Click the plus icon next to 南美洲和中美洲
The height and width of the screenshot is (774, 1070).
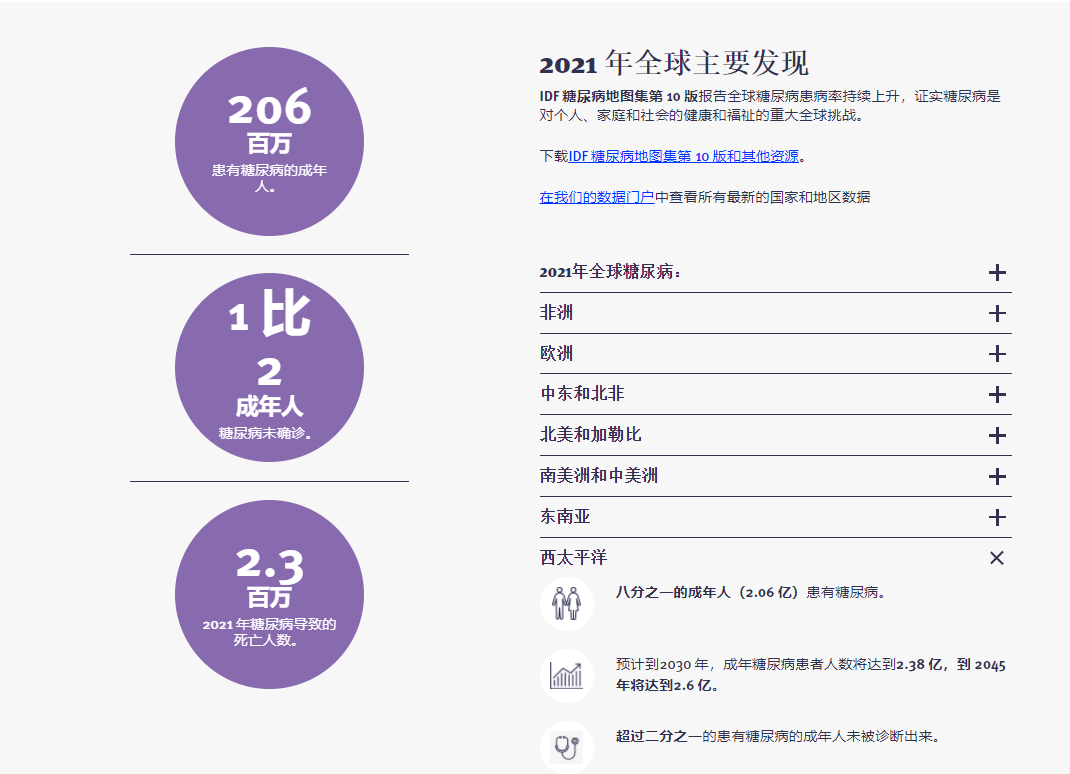[996, 477]
